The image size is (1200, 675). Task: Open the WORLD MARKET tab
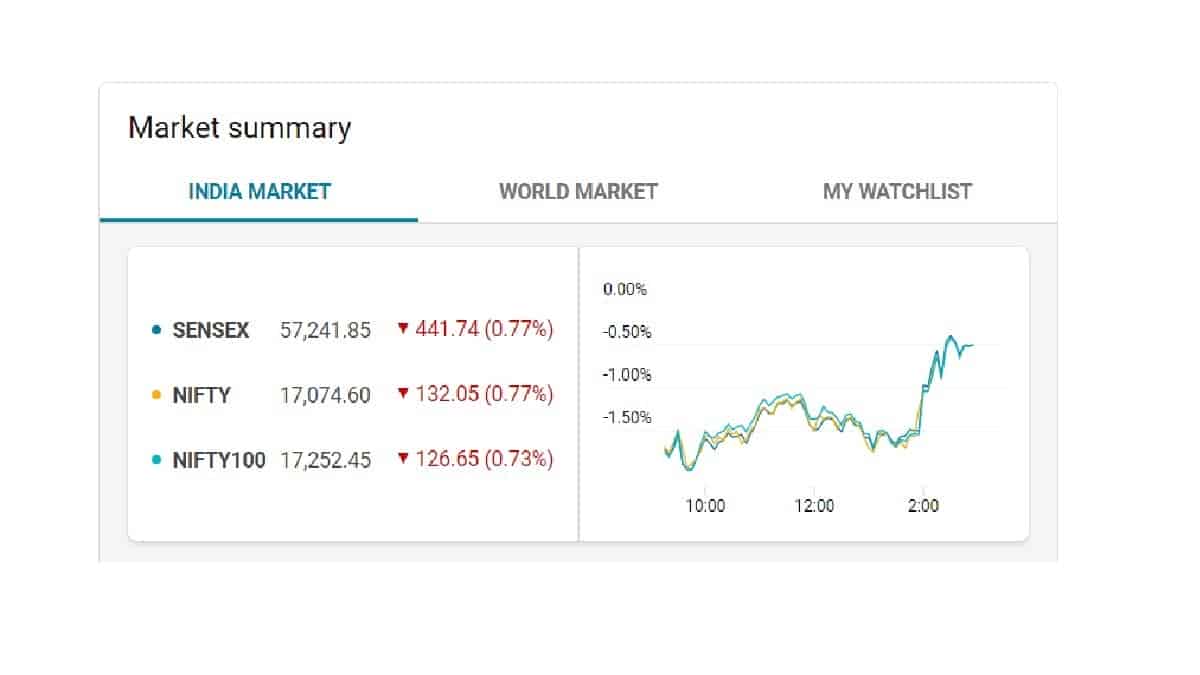tap(578, 191)
